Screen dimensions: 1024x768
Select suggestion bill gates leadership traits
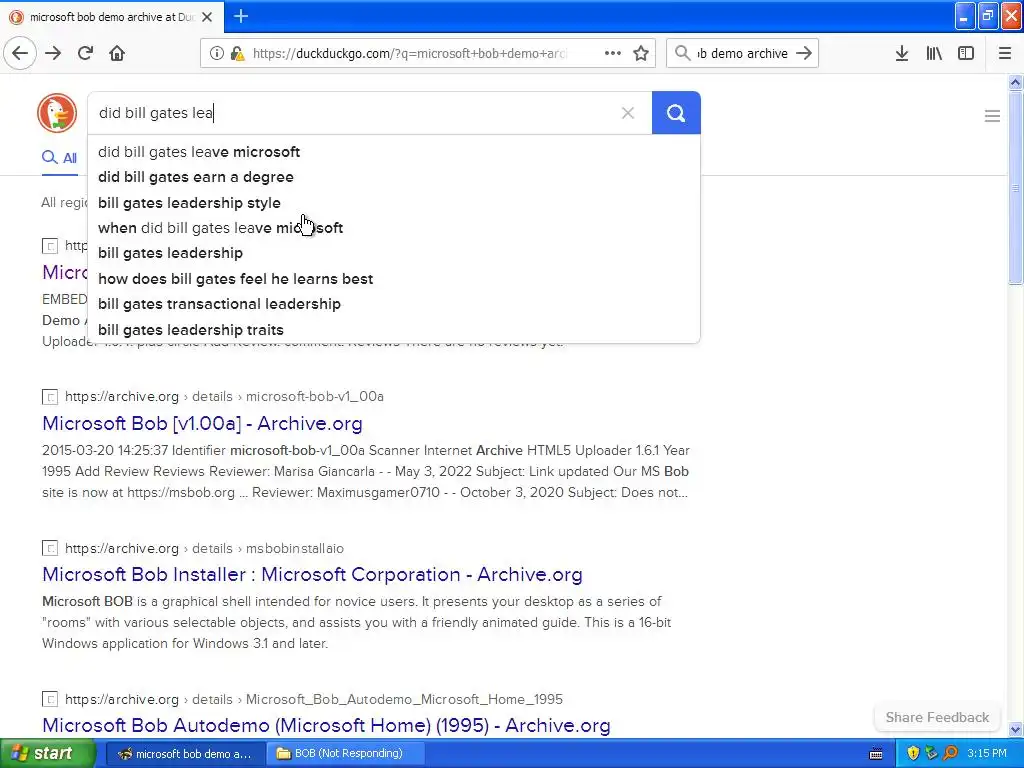394,330
